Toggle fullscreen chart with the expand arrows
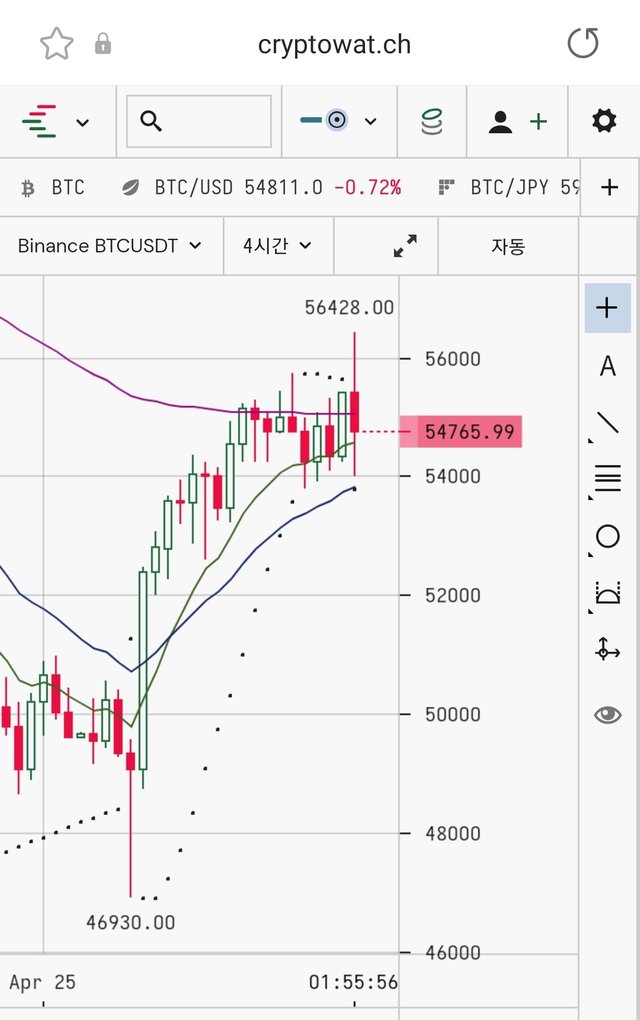The image size is (640, 1020). [405, 245]
